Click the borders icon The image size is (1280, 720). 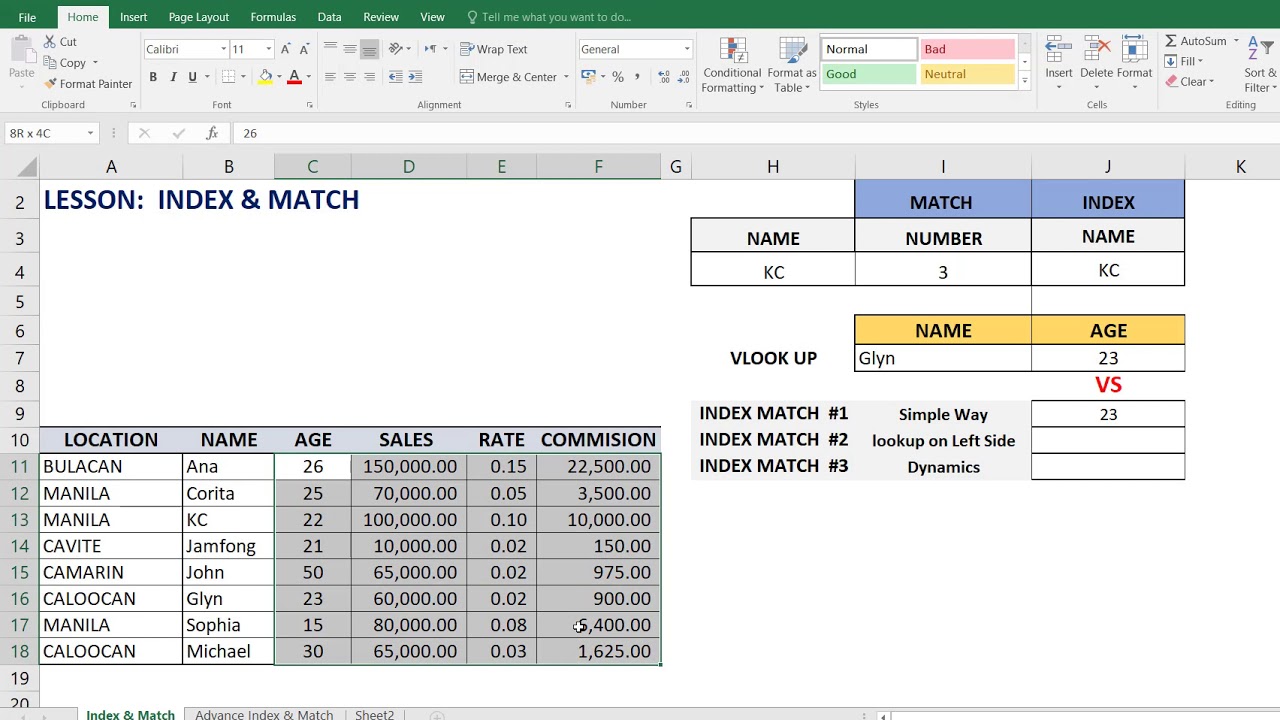tap(229, 77)
